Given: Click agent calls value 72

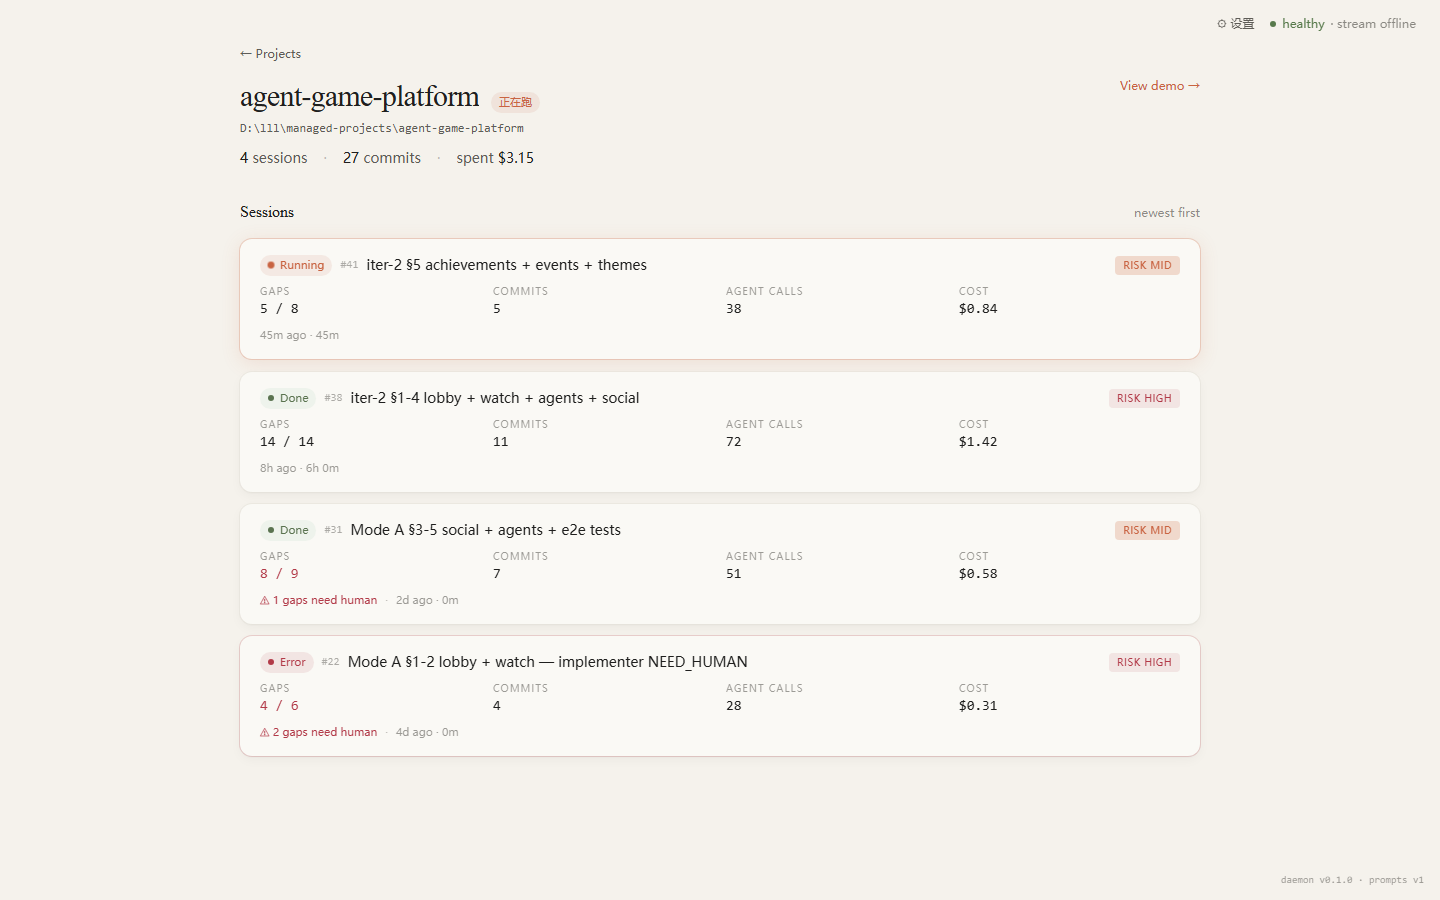Looking at the screenshot, I should (734, 442).
